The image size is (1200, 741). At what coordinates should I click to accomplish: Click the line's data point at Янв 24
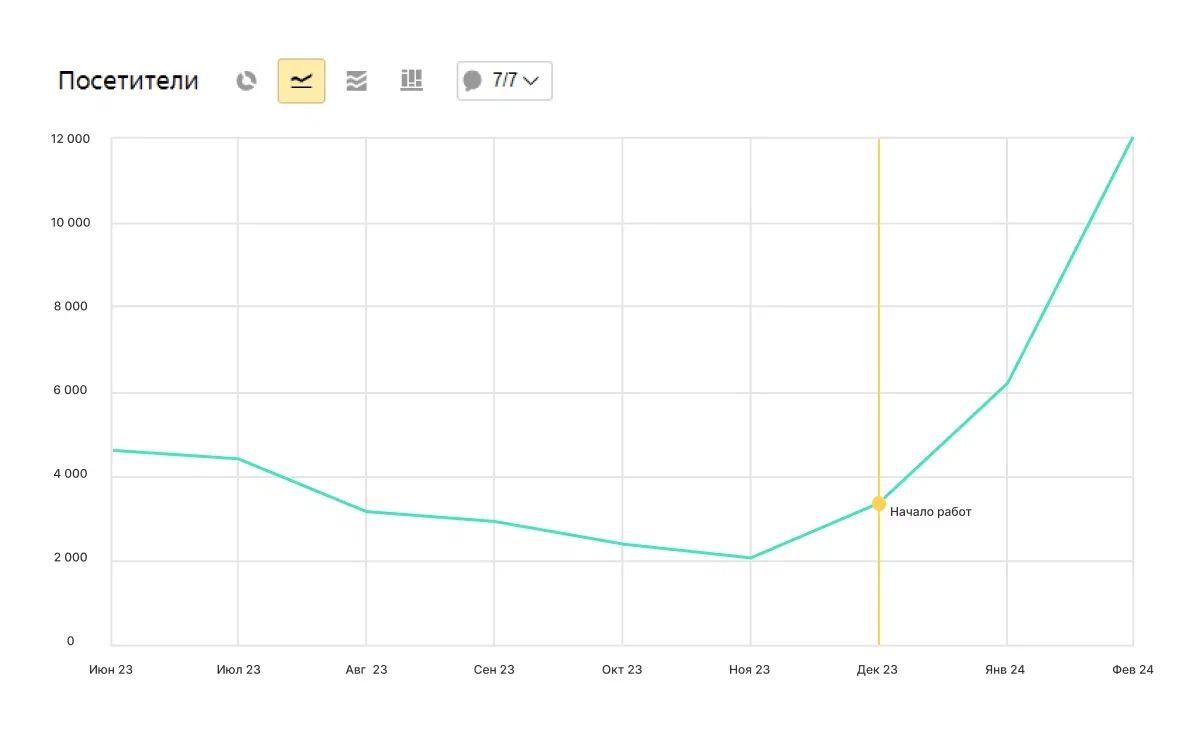(x=1006, y=383)
